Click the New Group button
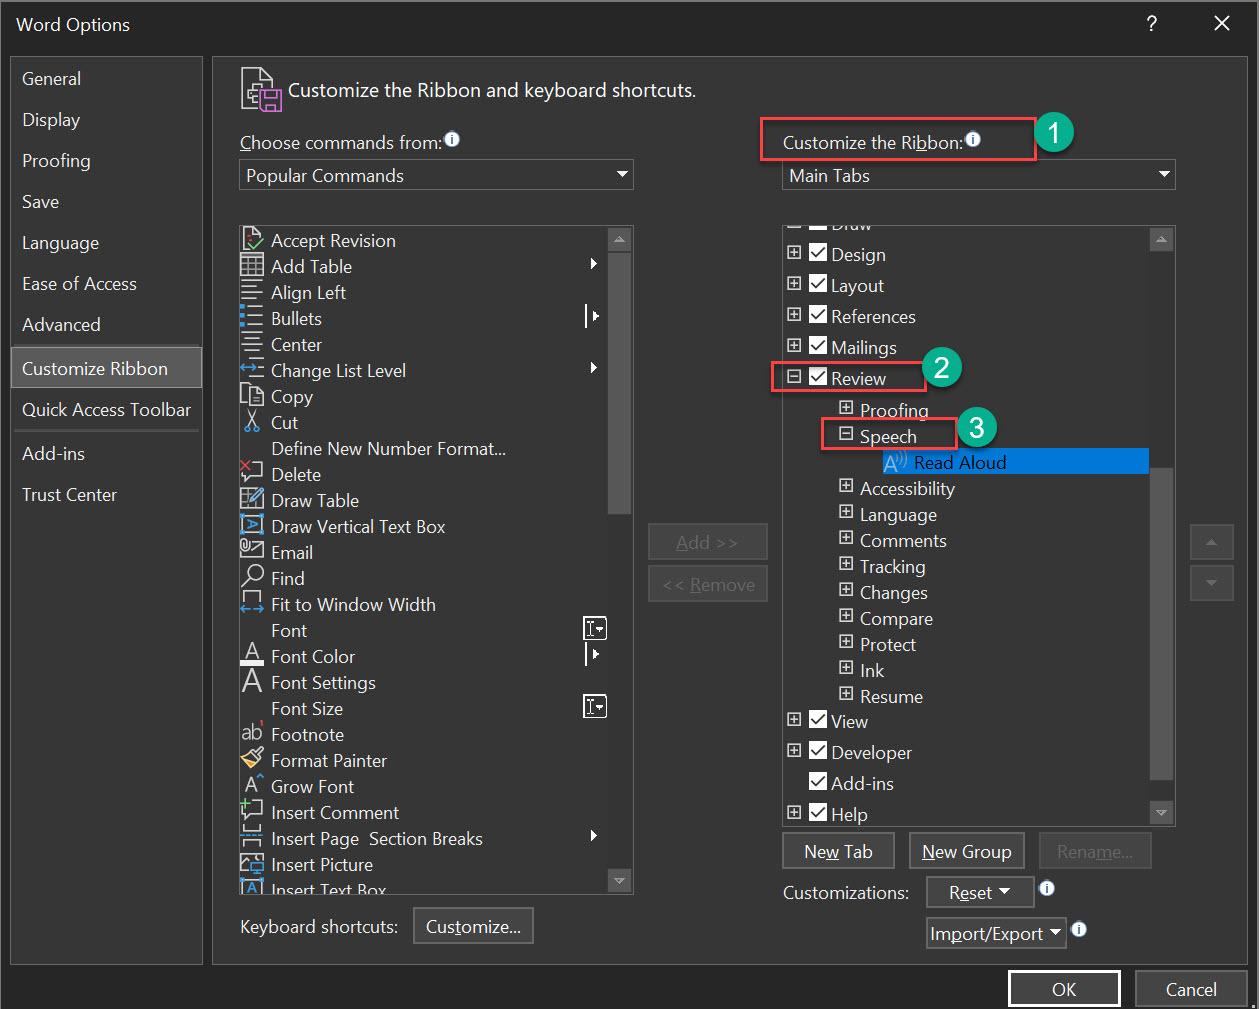This screenshot has width=1259, height=1009. coord(966,851)
